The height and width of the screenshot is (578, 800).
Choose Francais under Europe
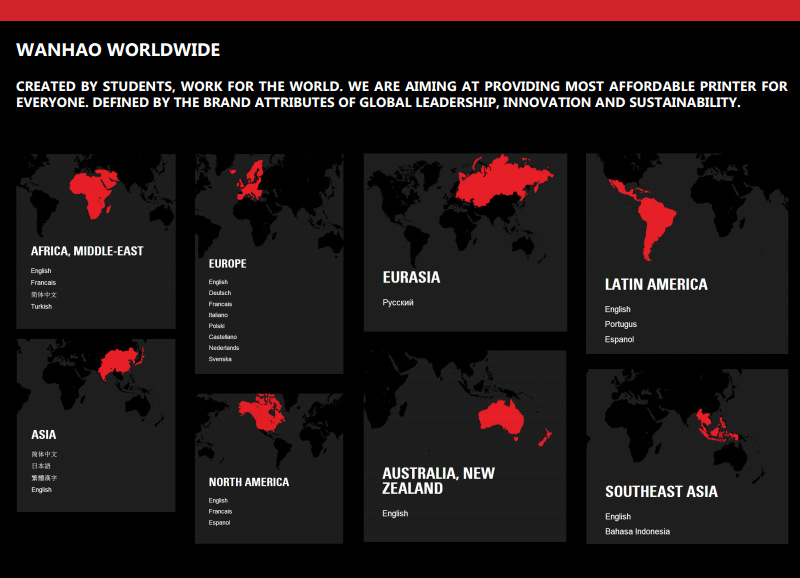click(x=220, y=304)
